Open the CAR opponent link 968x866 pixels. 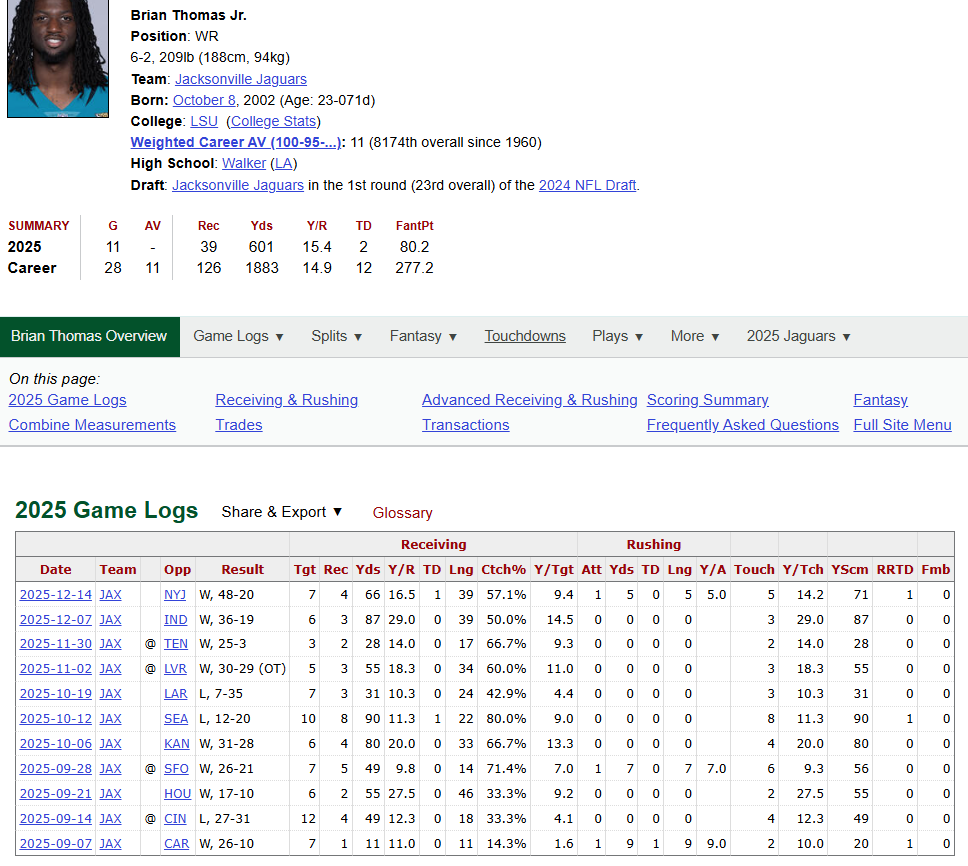(x=177, y=844)
